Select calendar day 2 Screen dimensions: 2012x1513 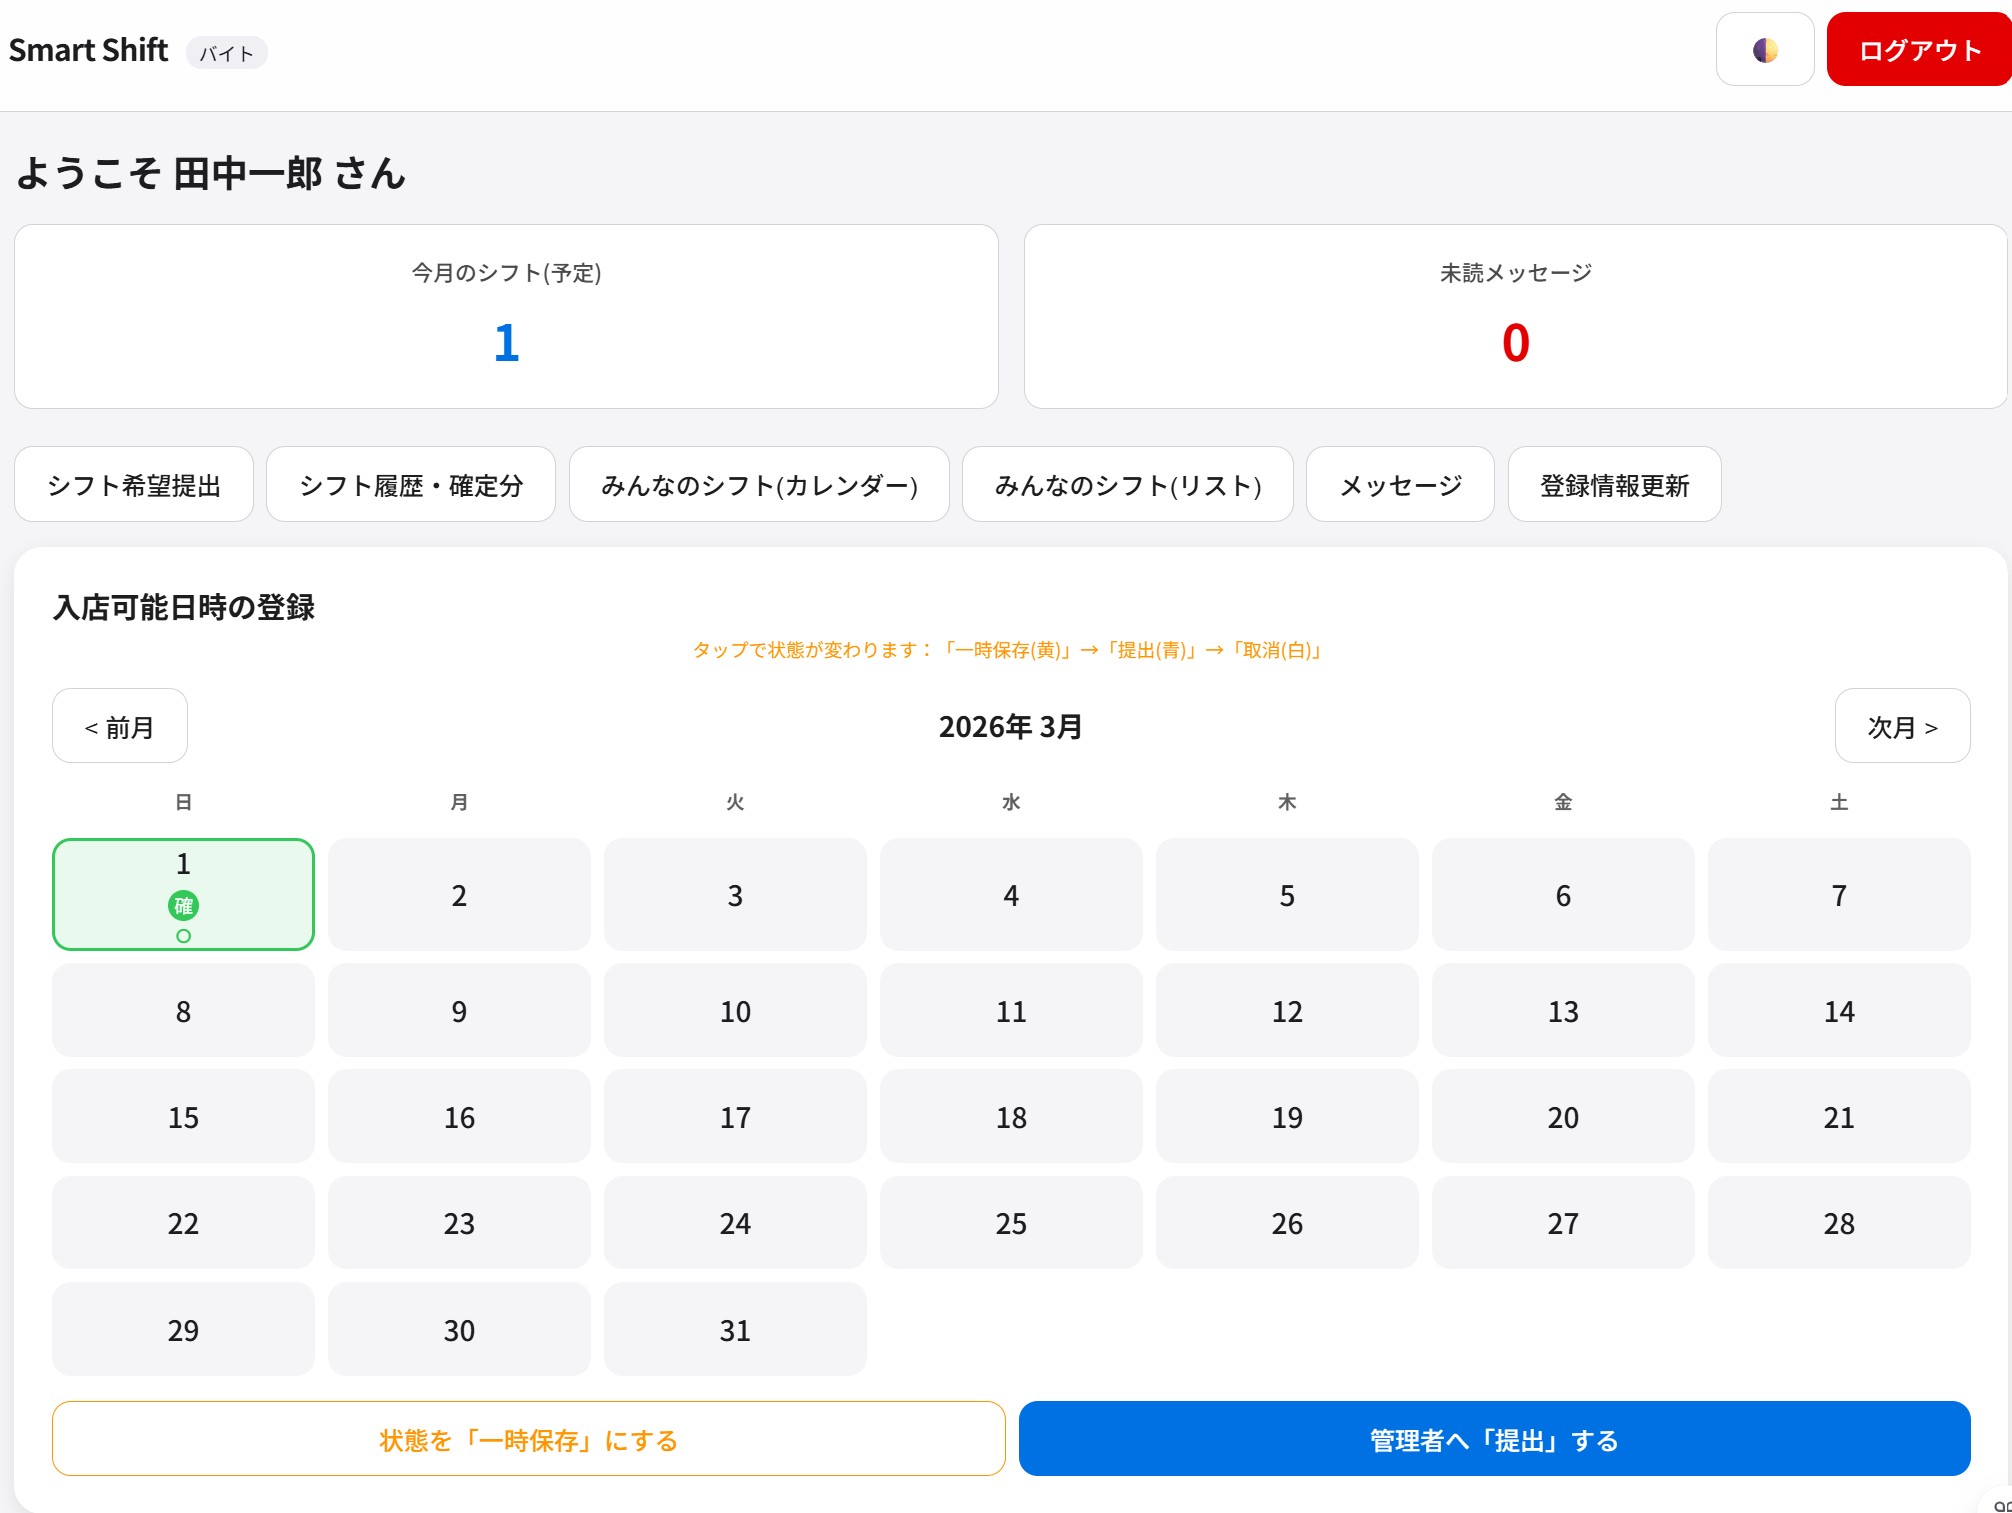point(459,895)
